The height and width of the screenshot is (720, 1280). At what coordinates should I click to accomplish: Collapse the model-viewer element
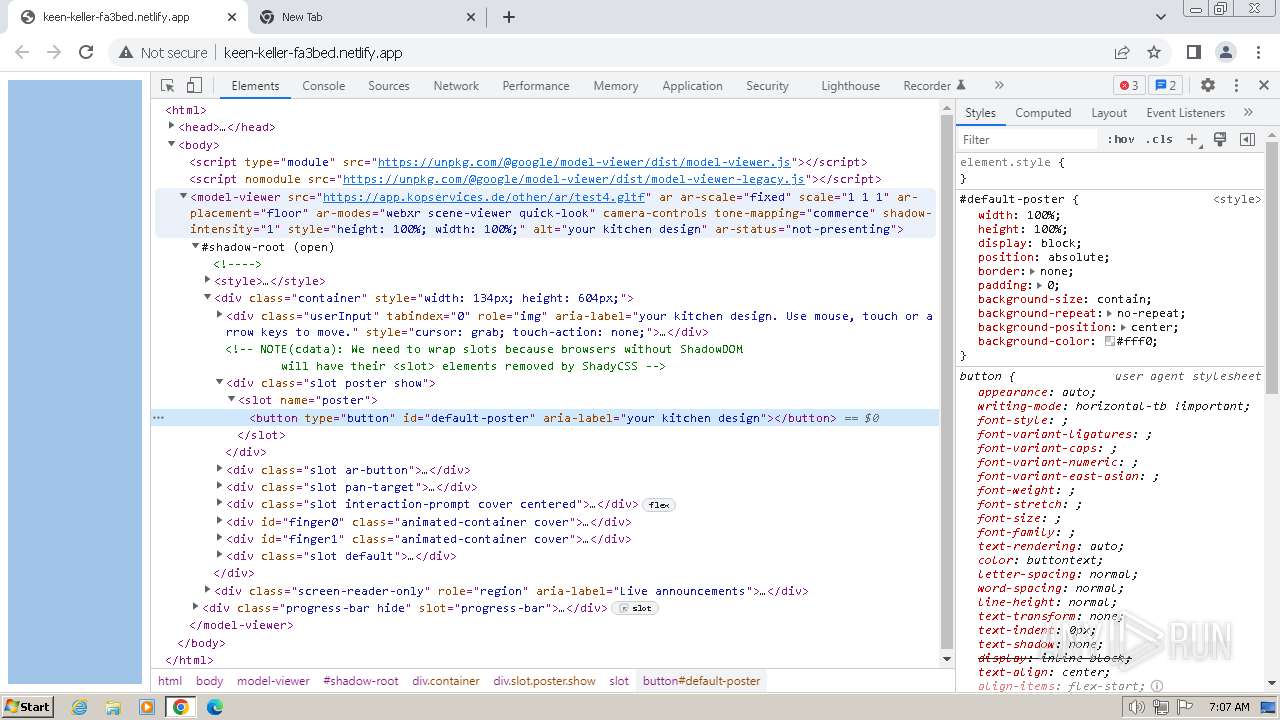coord(184,197)
